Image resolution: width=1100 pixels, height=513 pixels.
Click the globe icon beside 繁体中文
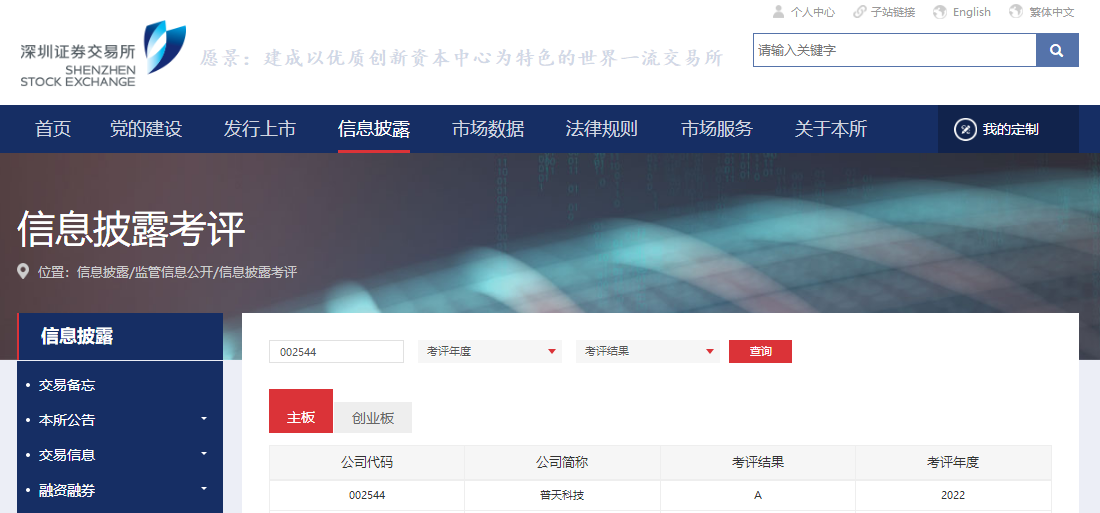(1016, 12)
